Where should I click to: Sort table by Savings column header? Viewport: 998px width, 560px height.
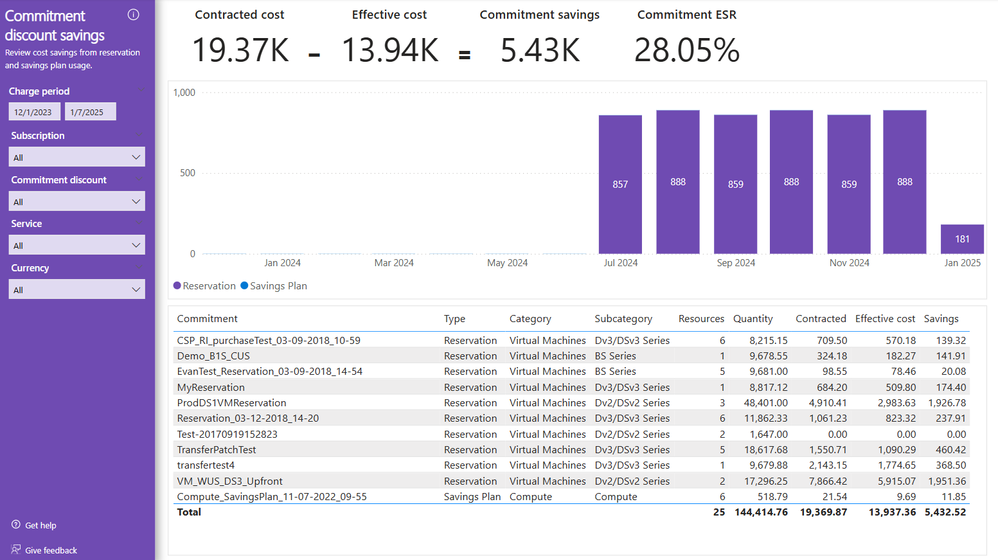[x=941, y=319]
